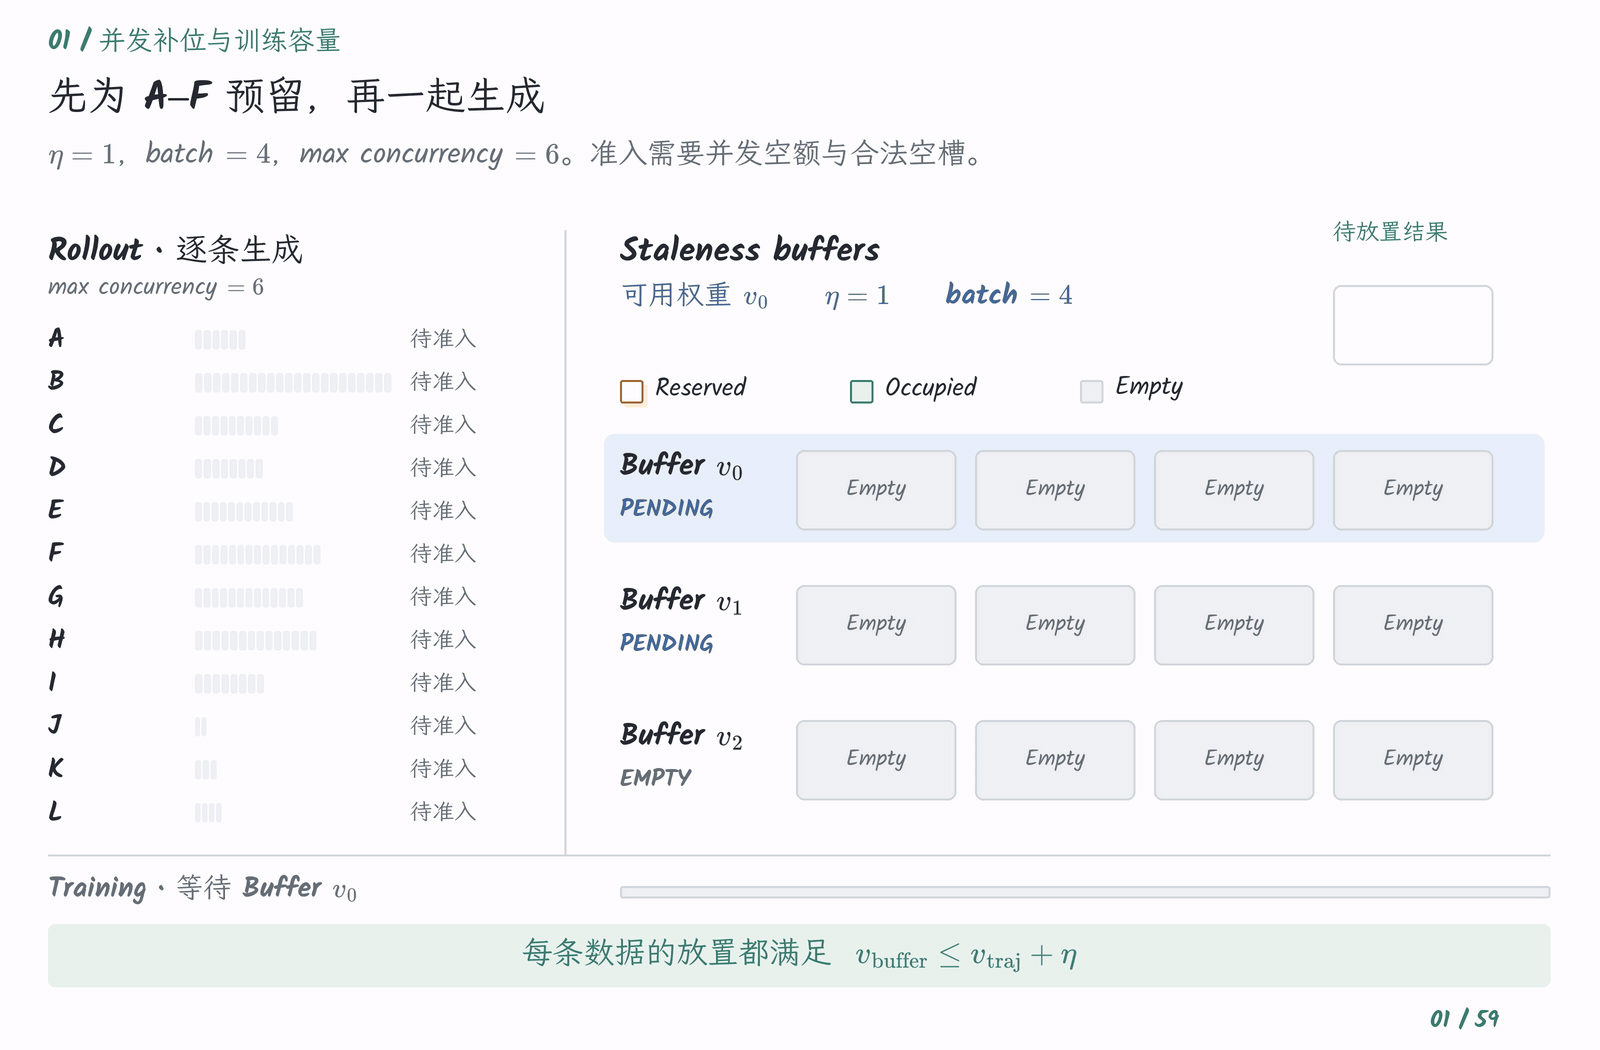The width and height of the screenshot is (1600, 1050).
Task: Select the third Empty slot in Buffer v2
Action: point(1234,760)
